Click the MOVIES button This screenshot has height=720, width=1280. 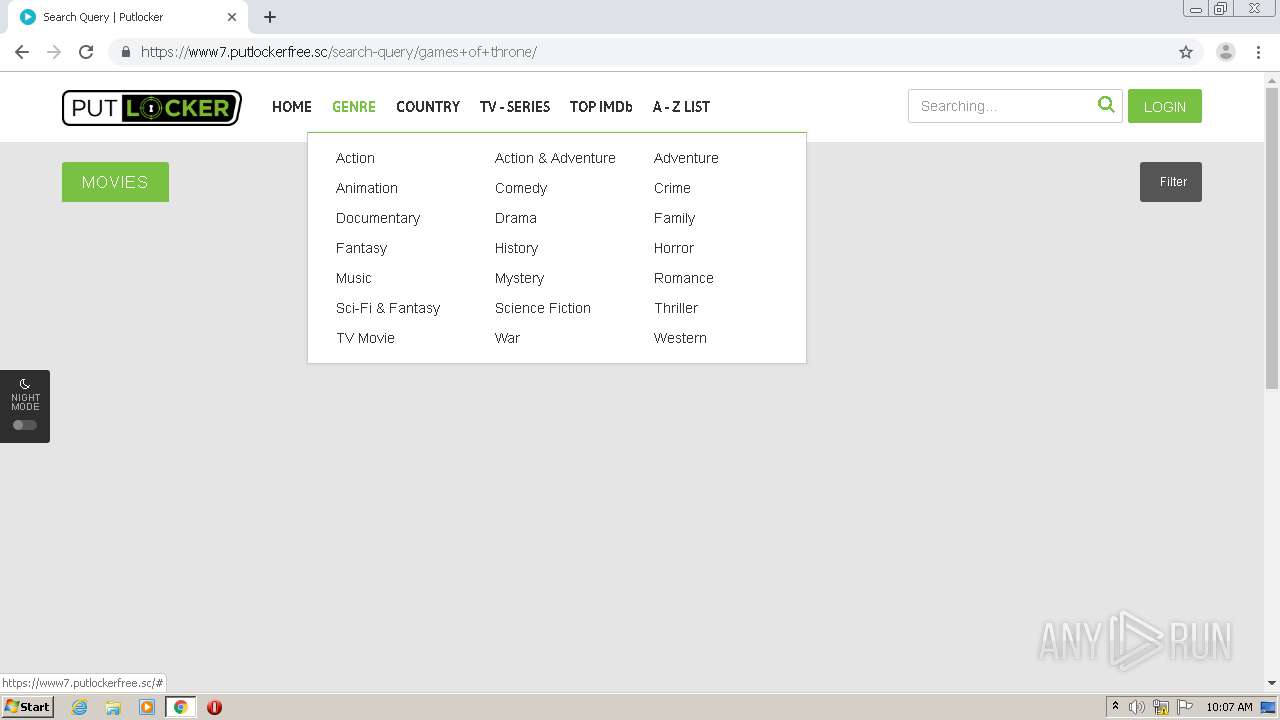115,182
